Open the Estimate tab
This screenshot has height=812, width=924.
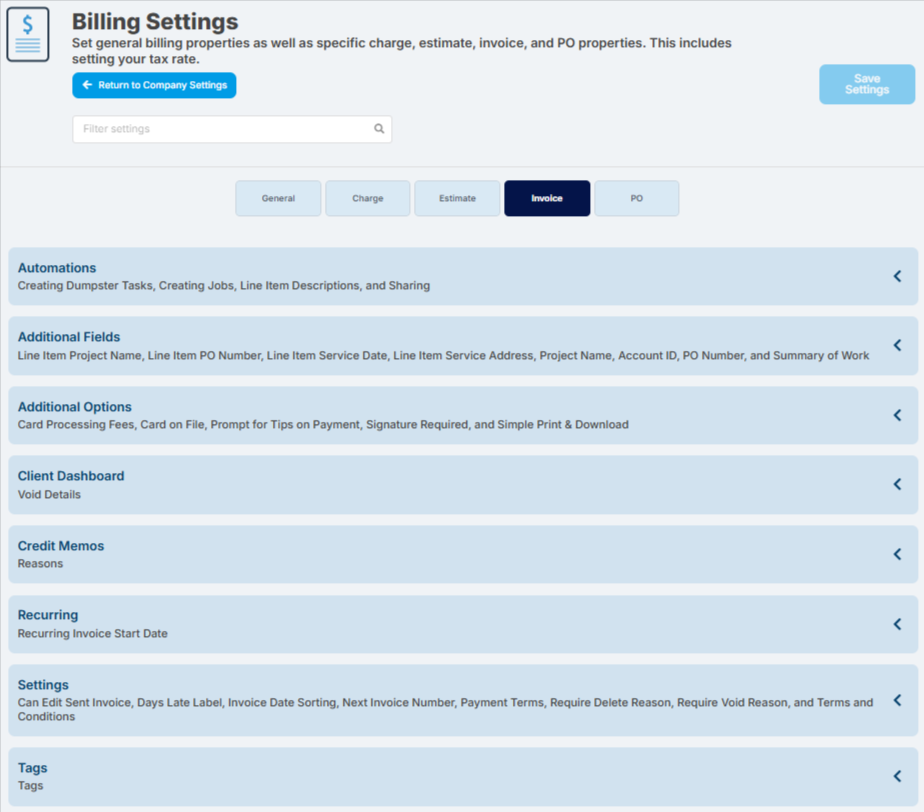(457, 198)
